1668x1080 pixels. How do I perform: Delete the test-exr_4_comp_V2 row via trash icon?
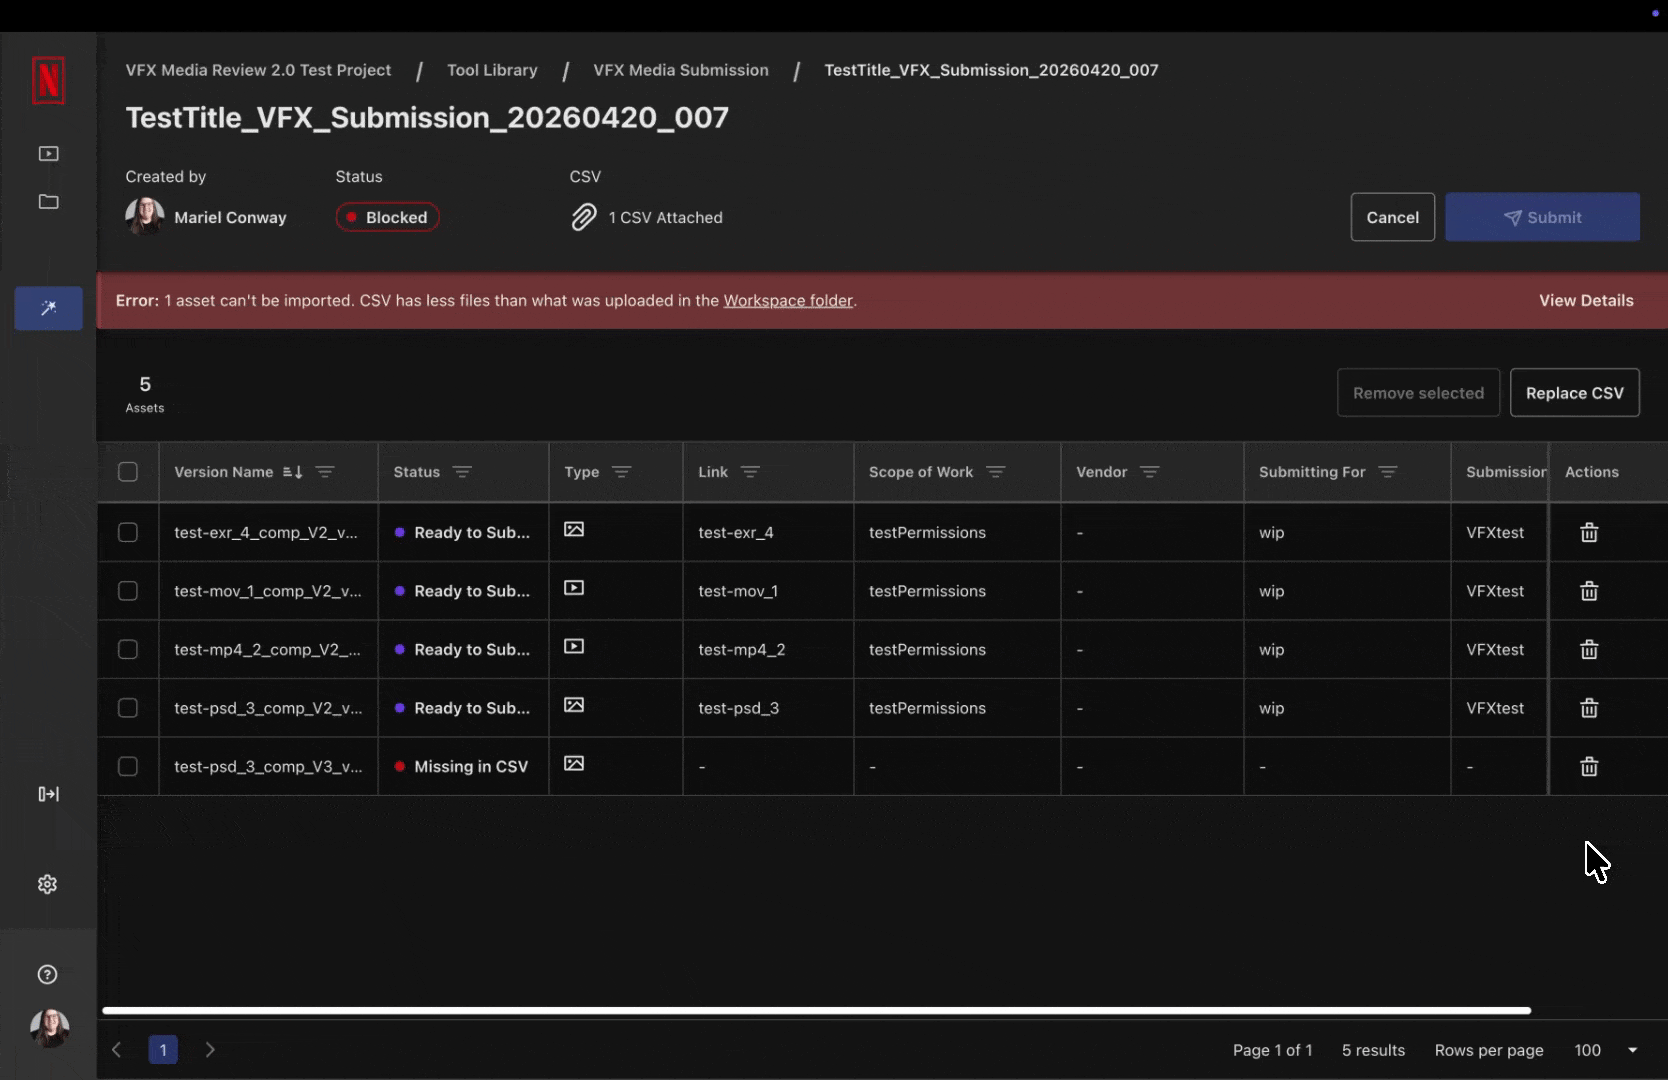click(x=1589, y=532)
